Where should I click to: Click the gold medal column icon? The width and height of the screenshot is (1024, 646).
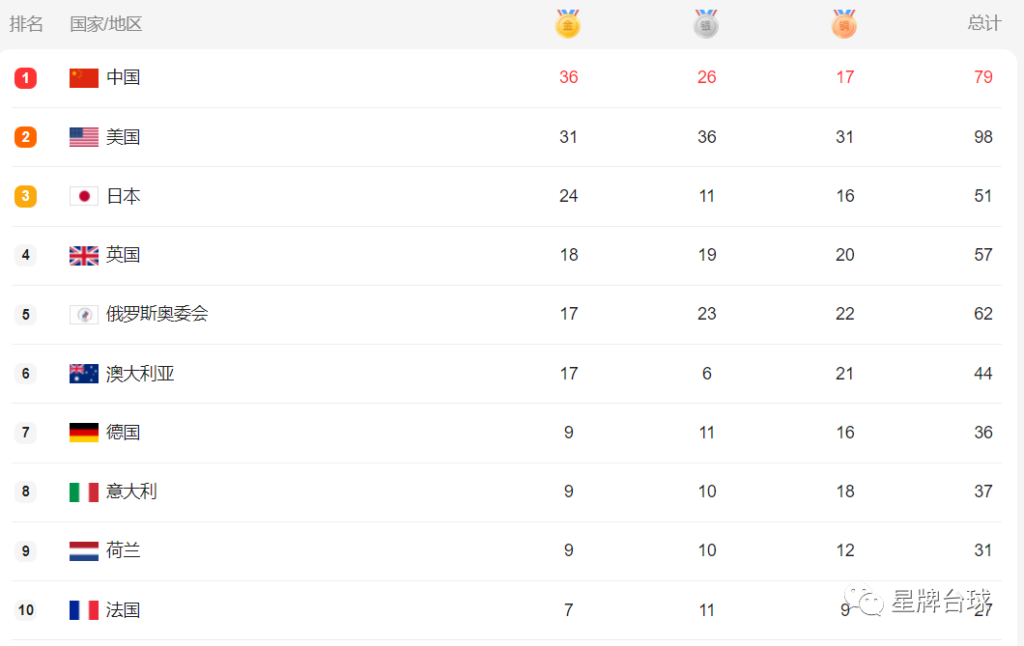[x=568, y=24]
